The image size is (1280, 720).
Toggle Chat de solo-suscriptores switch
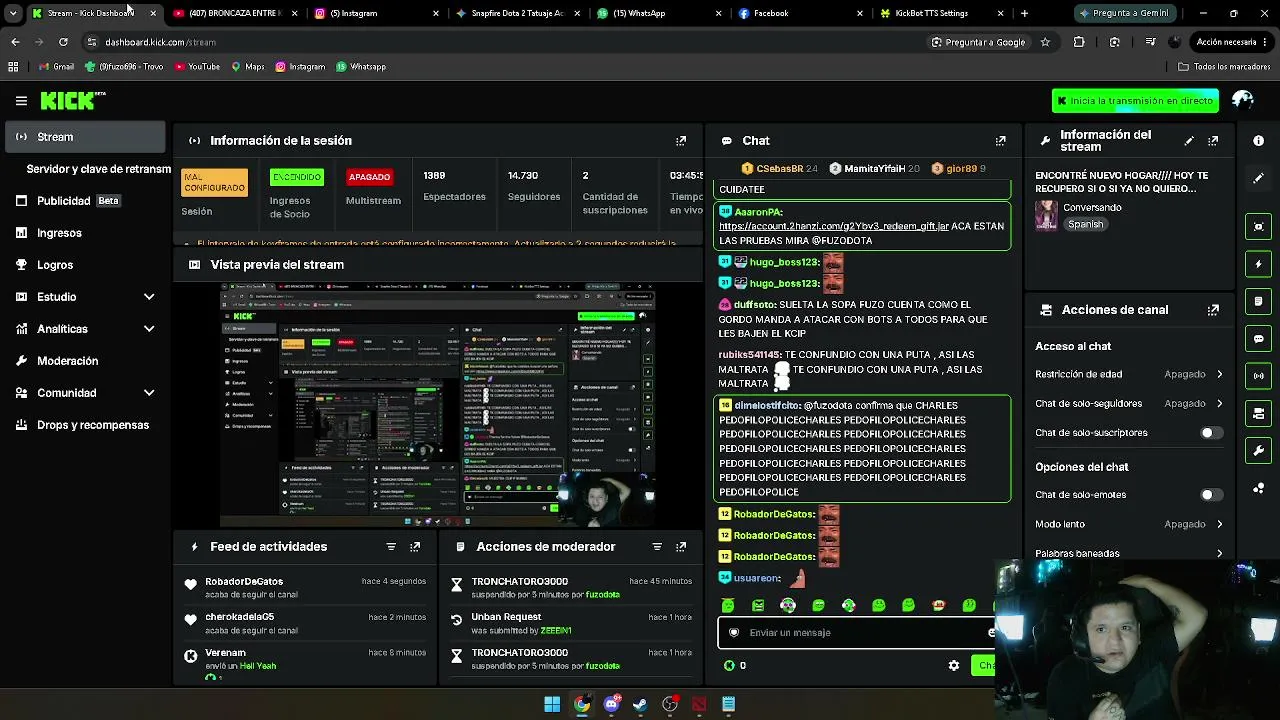click(x=1210, y=433)
